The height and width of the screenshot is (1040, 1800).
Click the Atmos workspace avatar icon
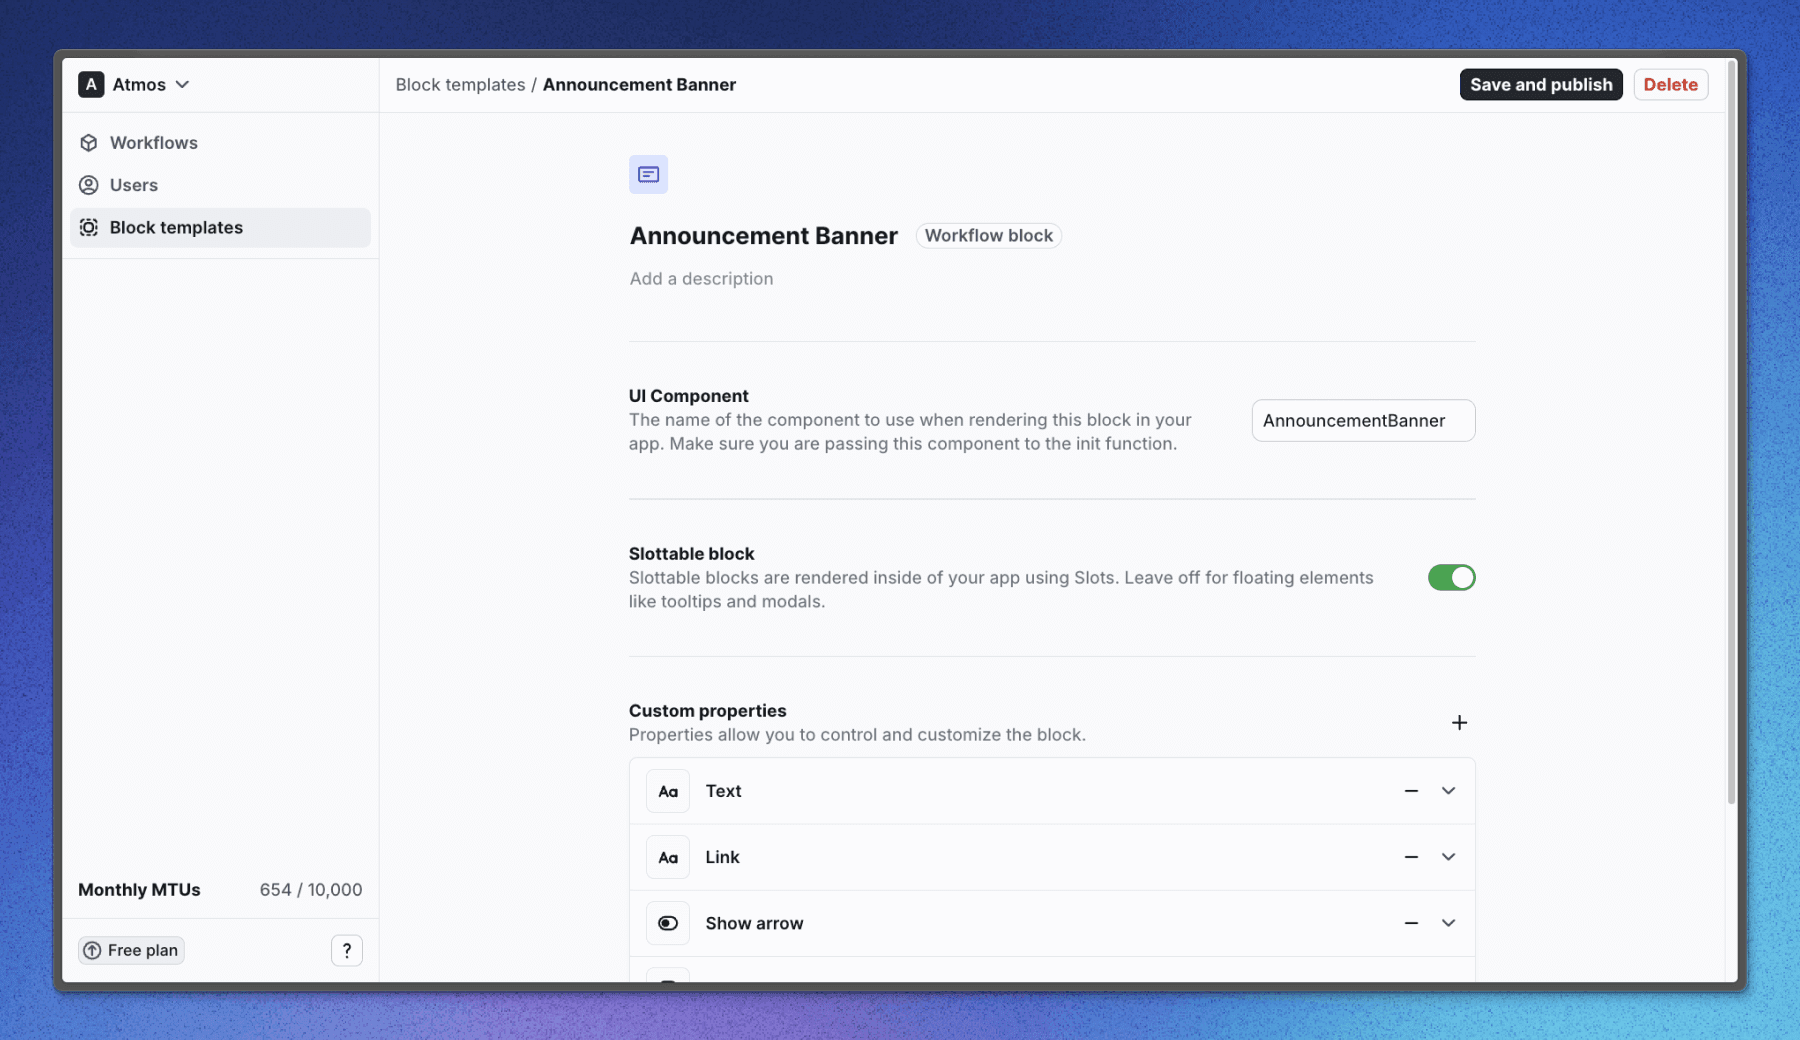point(91,85)
